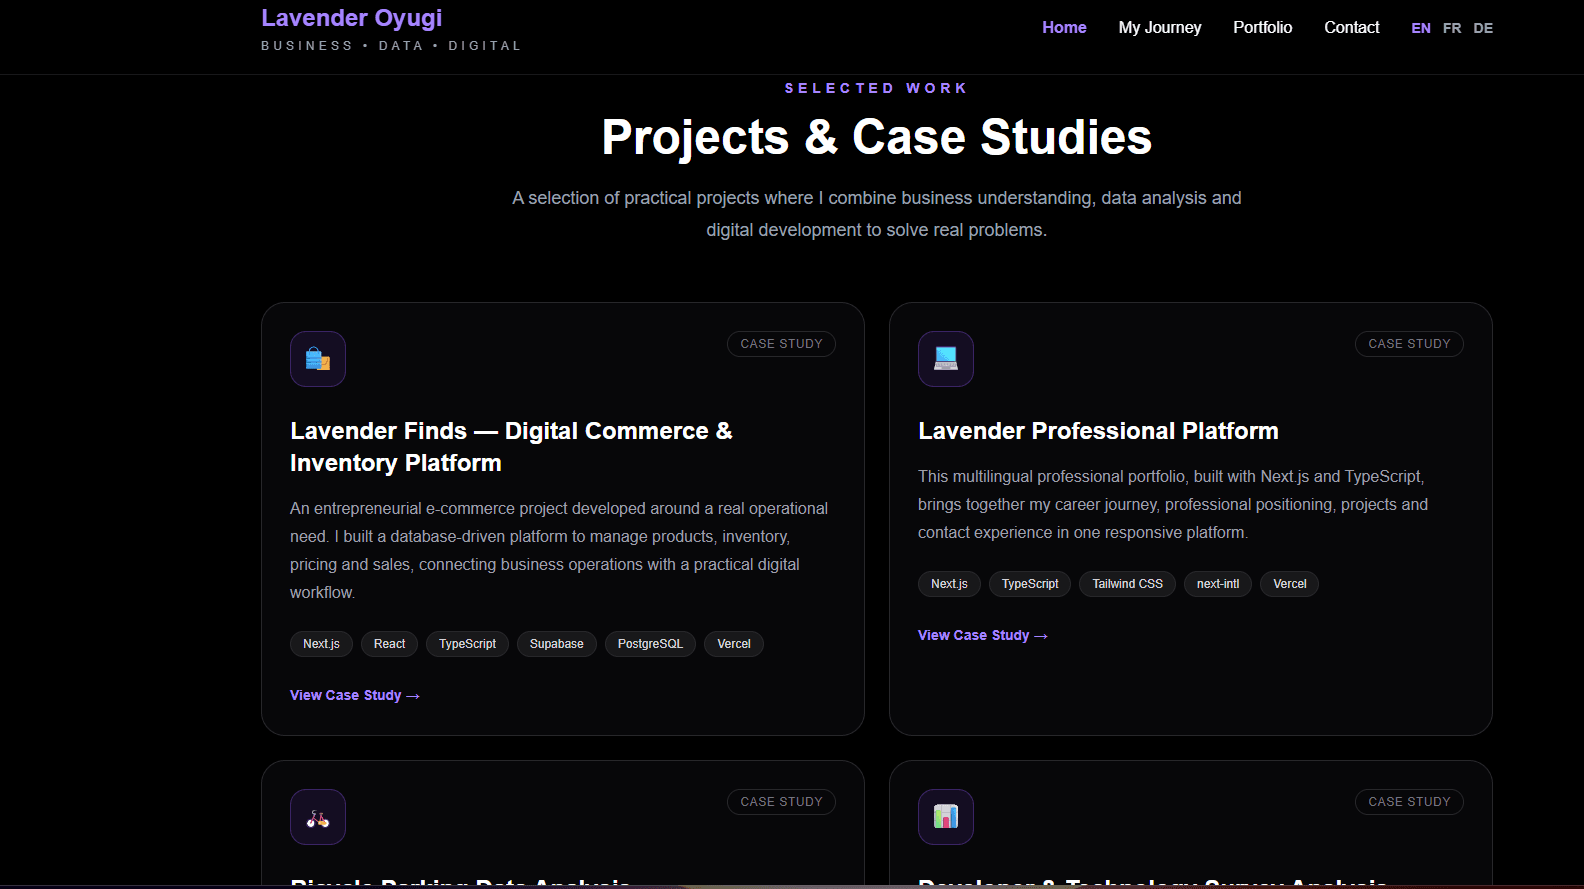Viewport: 1584px width, 889px height.
Task: Click the PostgreSQL tech tag
Action: point(650,644)
